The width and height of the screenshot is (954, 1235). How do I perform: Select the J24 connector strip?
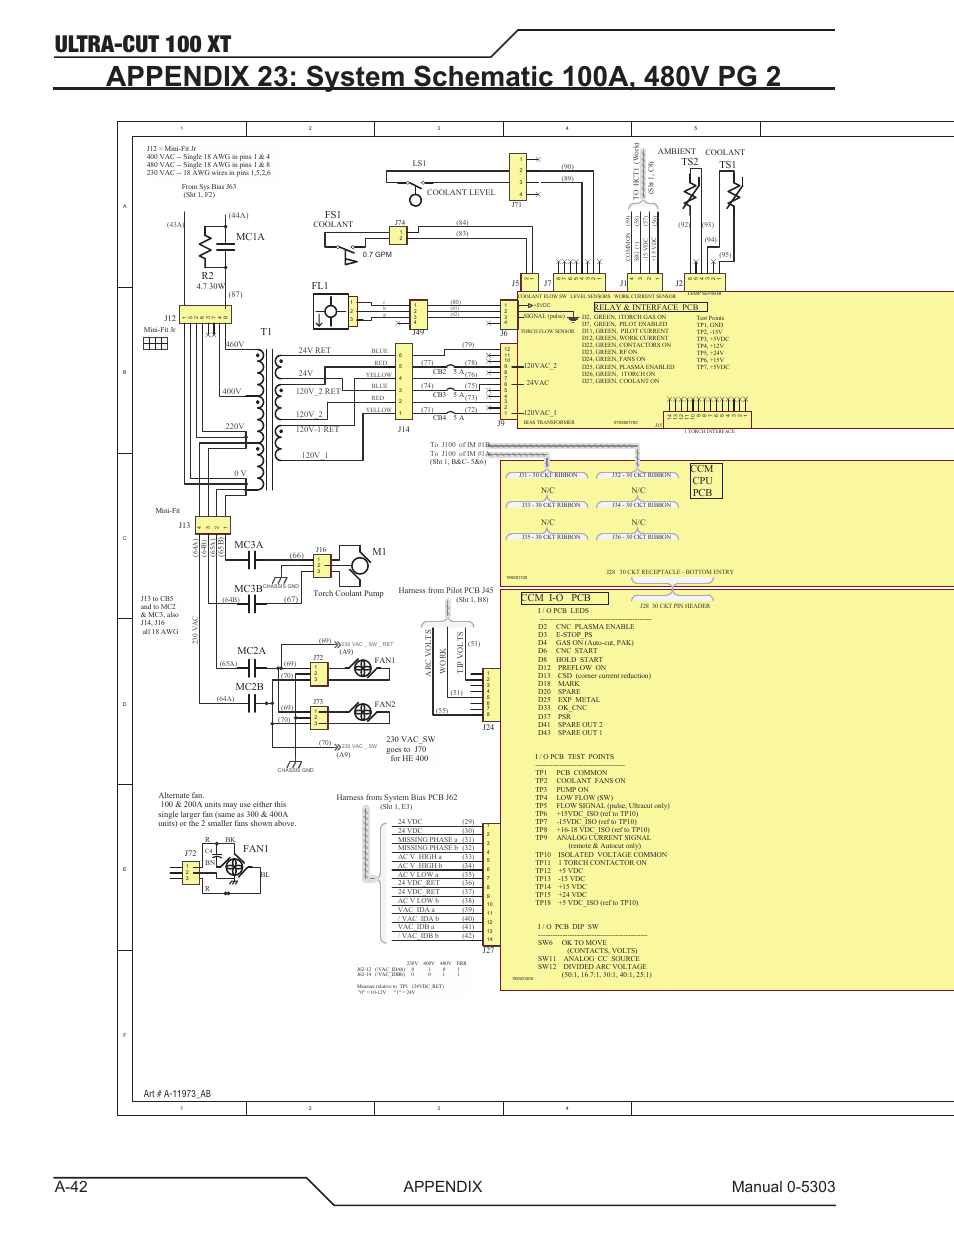(x=491, y=695)
